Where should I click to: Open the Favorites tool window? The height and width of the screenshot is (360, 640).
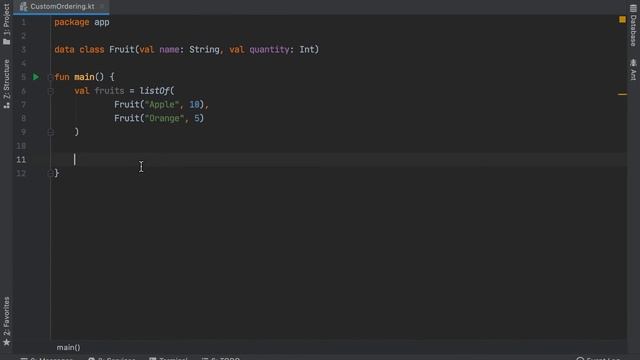7,321
